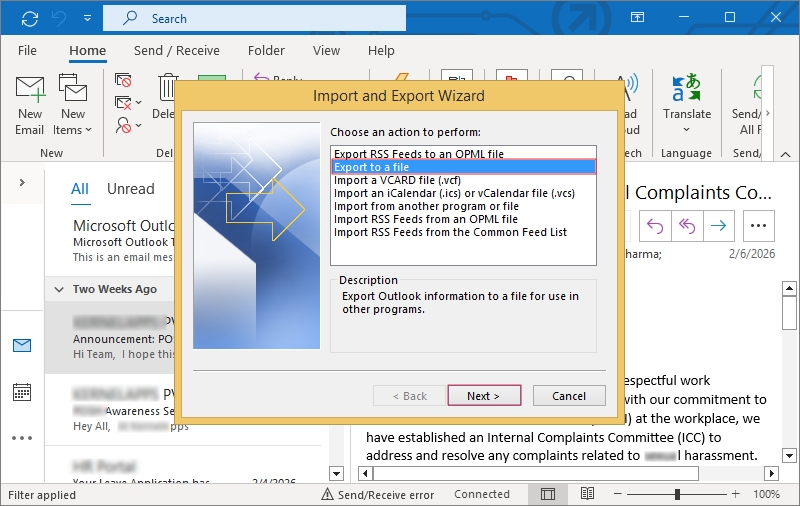The width and height of the screenshot is (800, 506).
Task: Cancel the Import and Export Wizard
Action: 569,396
